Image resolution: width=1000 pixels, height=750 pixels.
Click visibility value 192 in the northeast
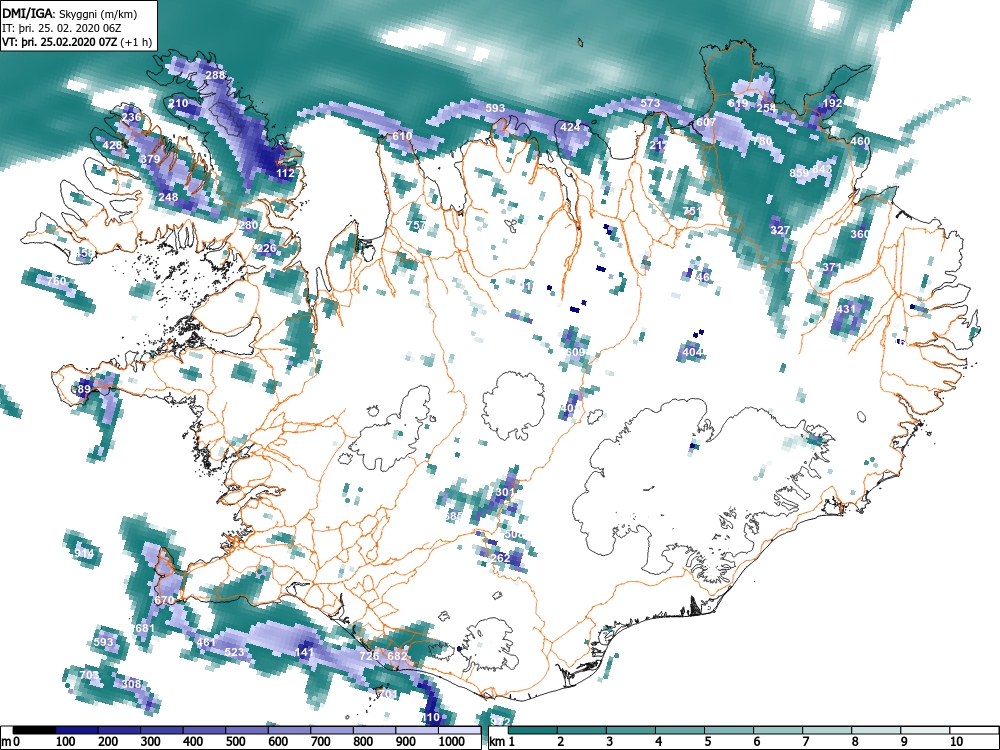tap(832, 103)
